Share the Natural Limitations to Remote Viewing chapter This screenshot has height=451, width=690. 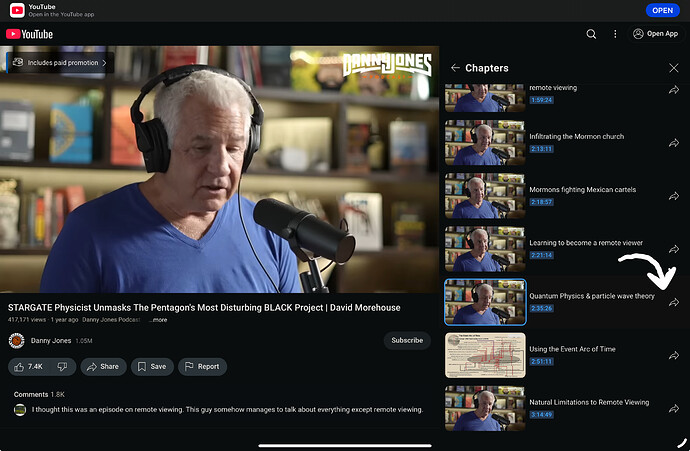pyautogui.click(x=674, y=409)
